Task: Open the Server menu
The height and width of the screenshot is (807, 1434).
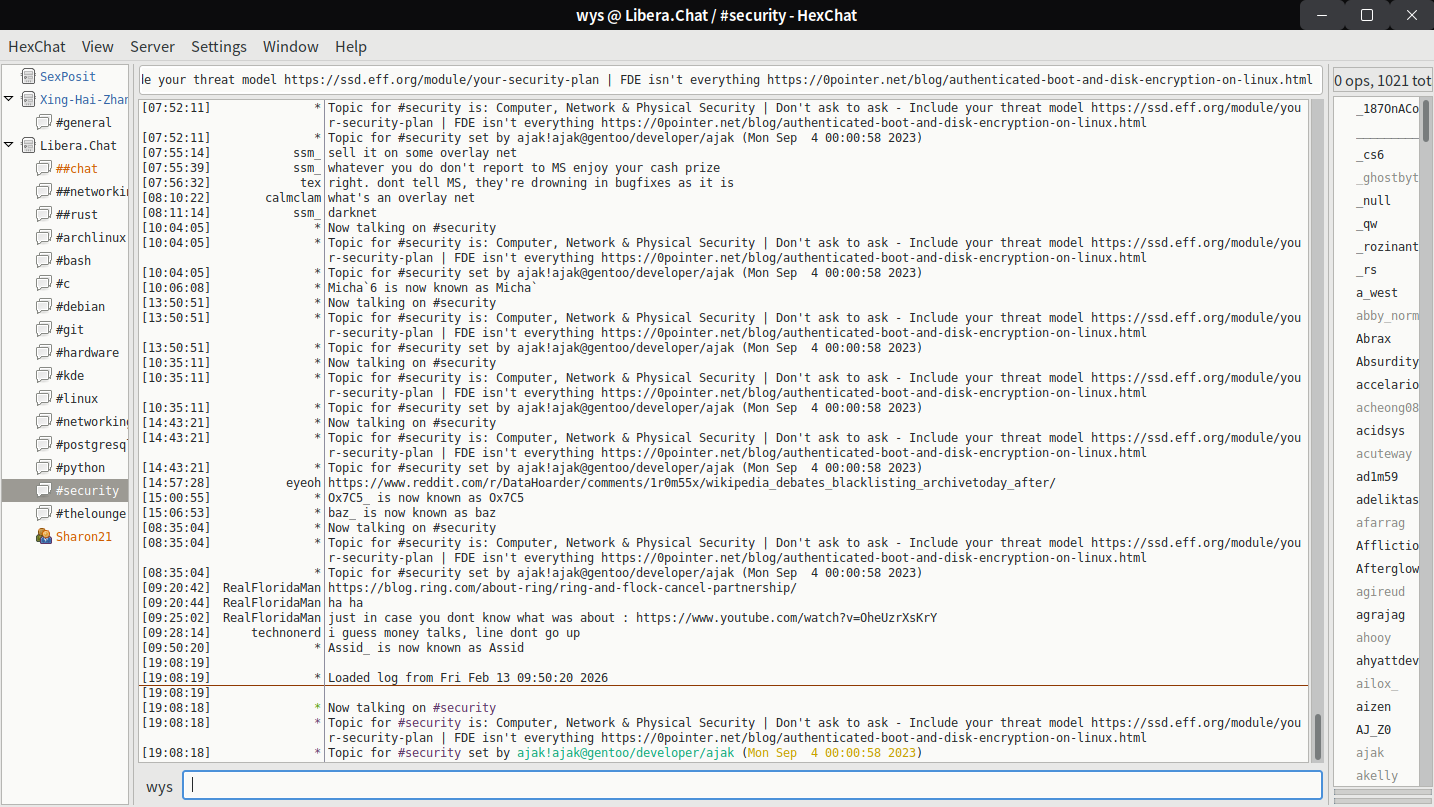Action: click(152, 47)
